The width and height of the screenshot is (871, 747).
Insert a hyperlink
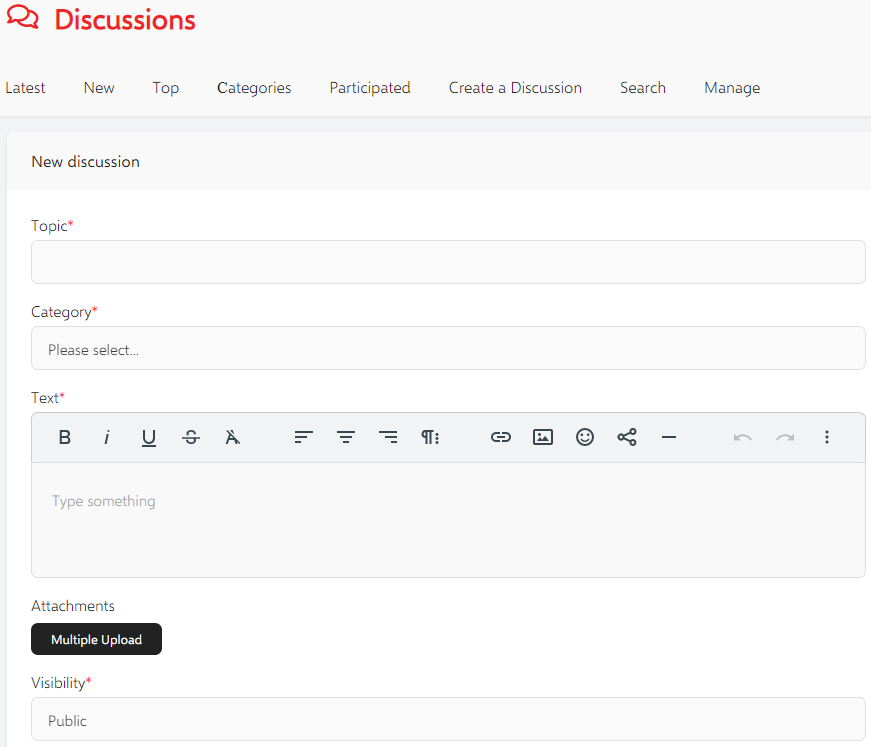(x=500, y=437)
